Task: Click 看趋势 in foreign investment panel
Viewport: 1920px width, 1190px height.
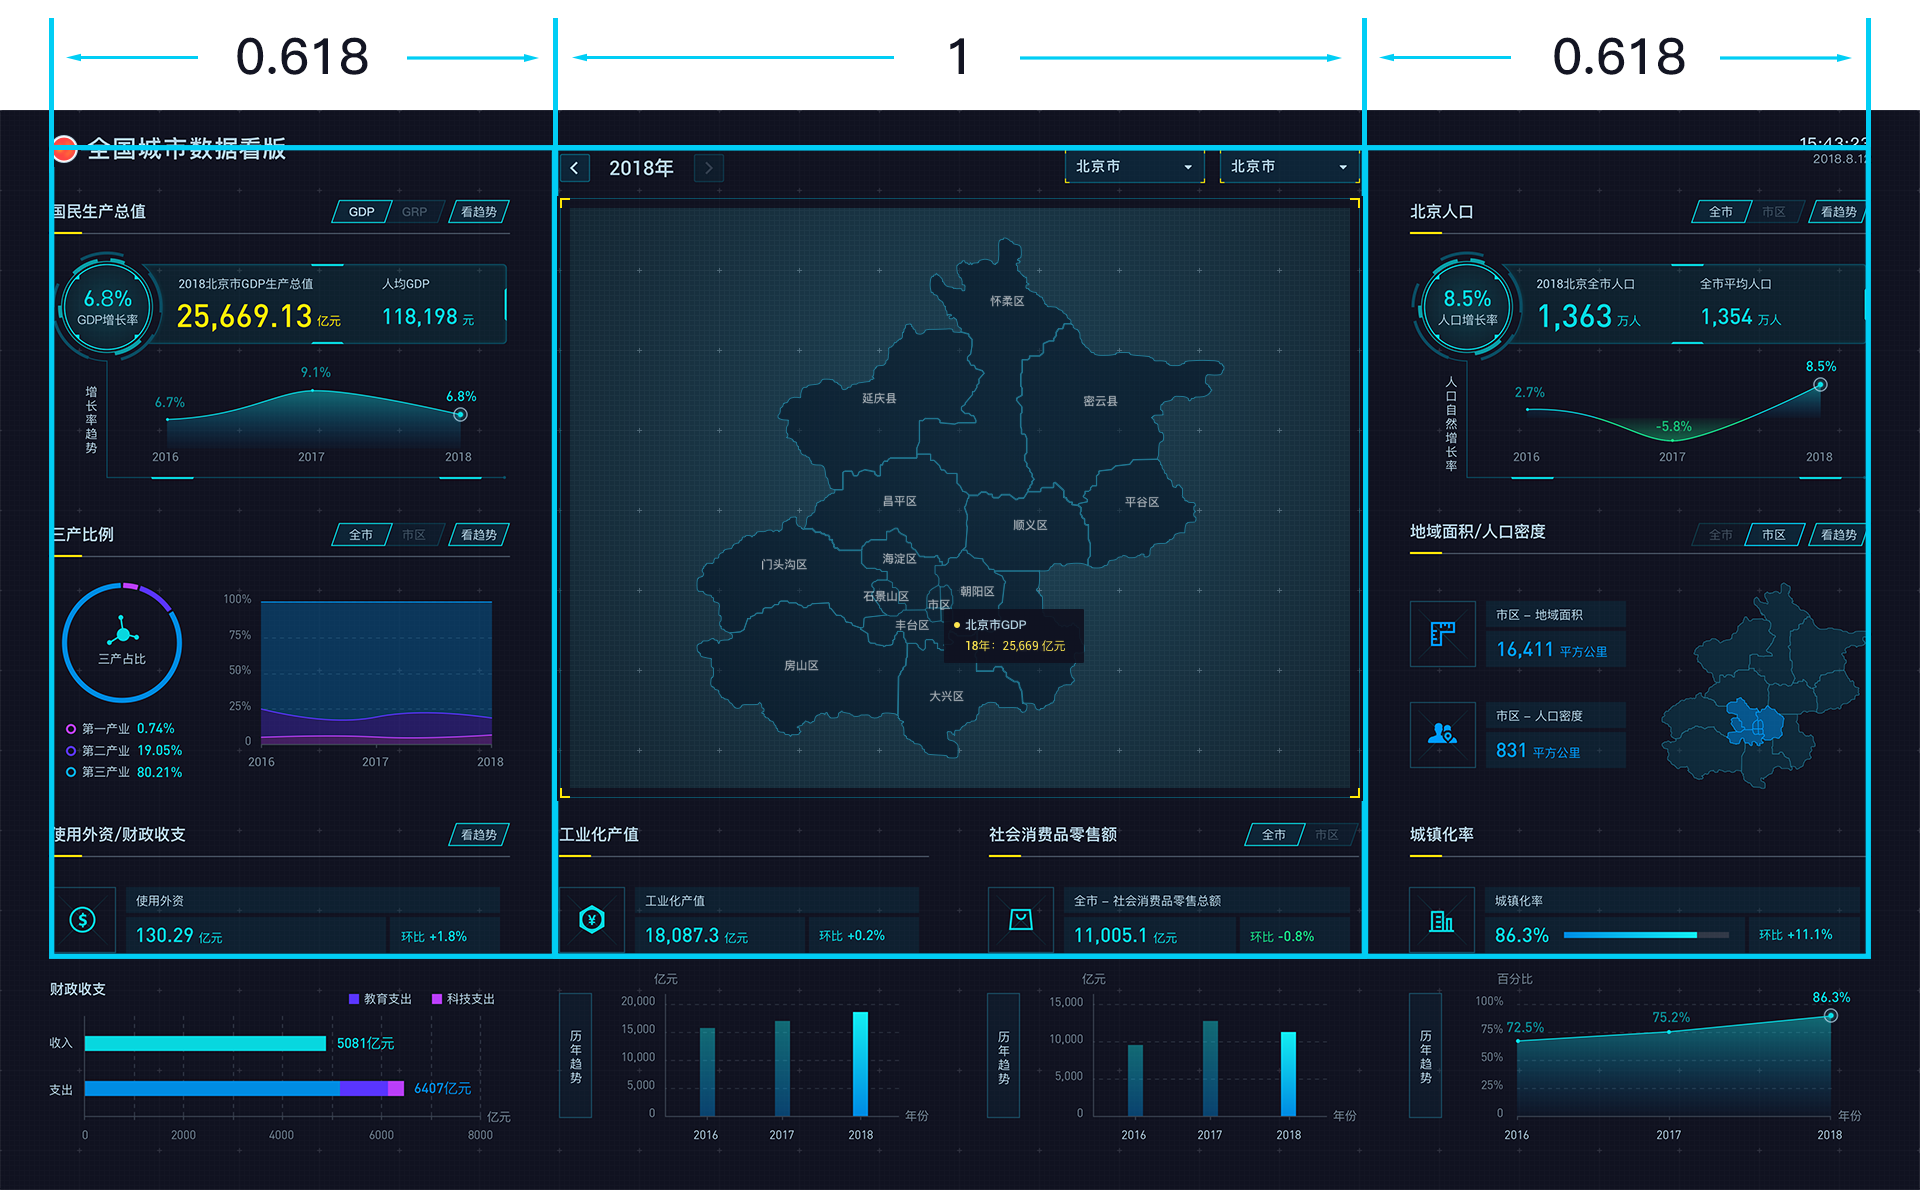Action: click(478, 834)
